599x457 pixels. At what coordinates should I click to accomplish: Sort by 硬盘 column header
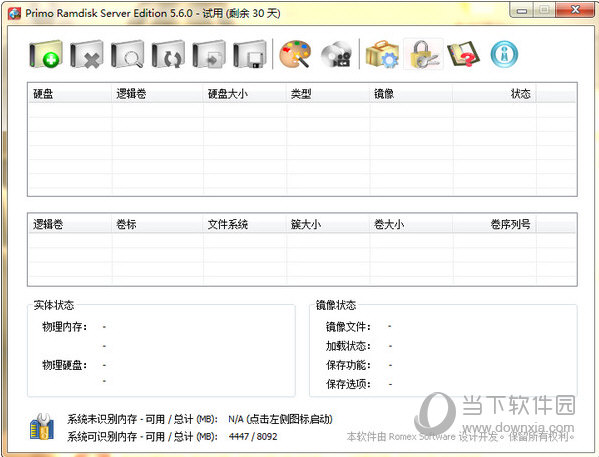tap(70, 94)
